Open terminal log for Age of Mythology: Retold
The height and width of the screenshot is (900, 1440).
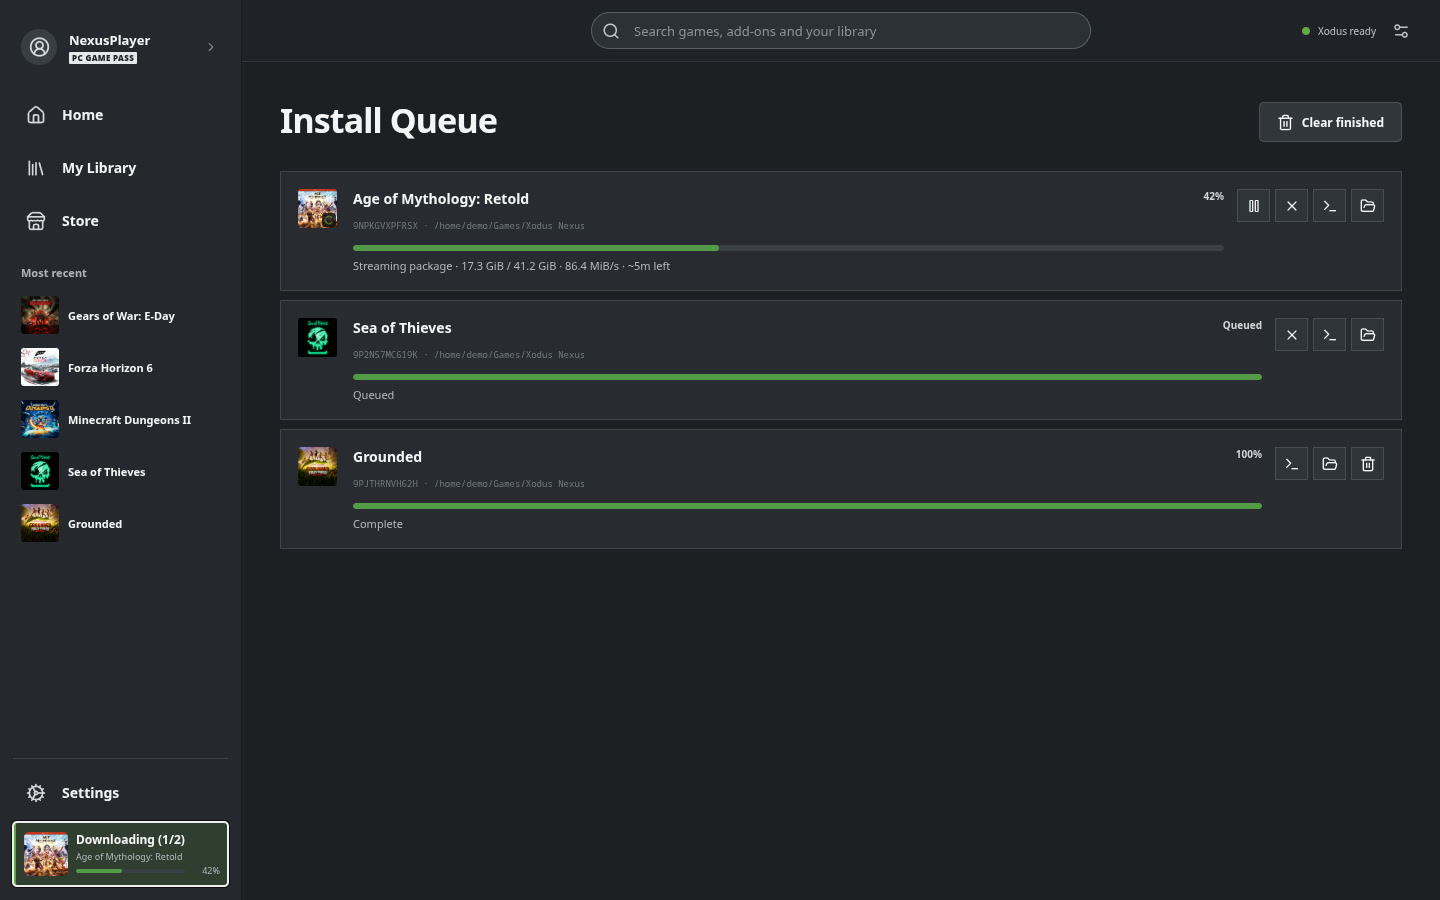click(1329, 206)
